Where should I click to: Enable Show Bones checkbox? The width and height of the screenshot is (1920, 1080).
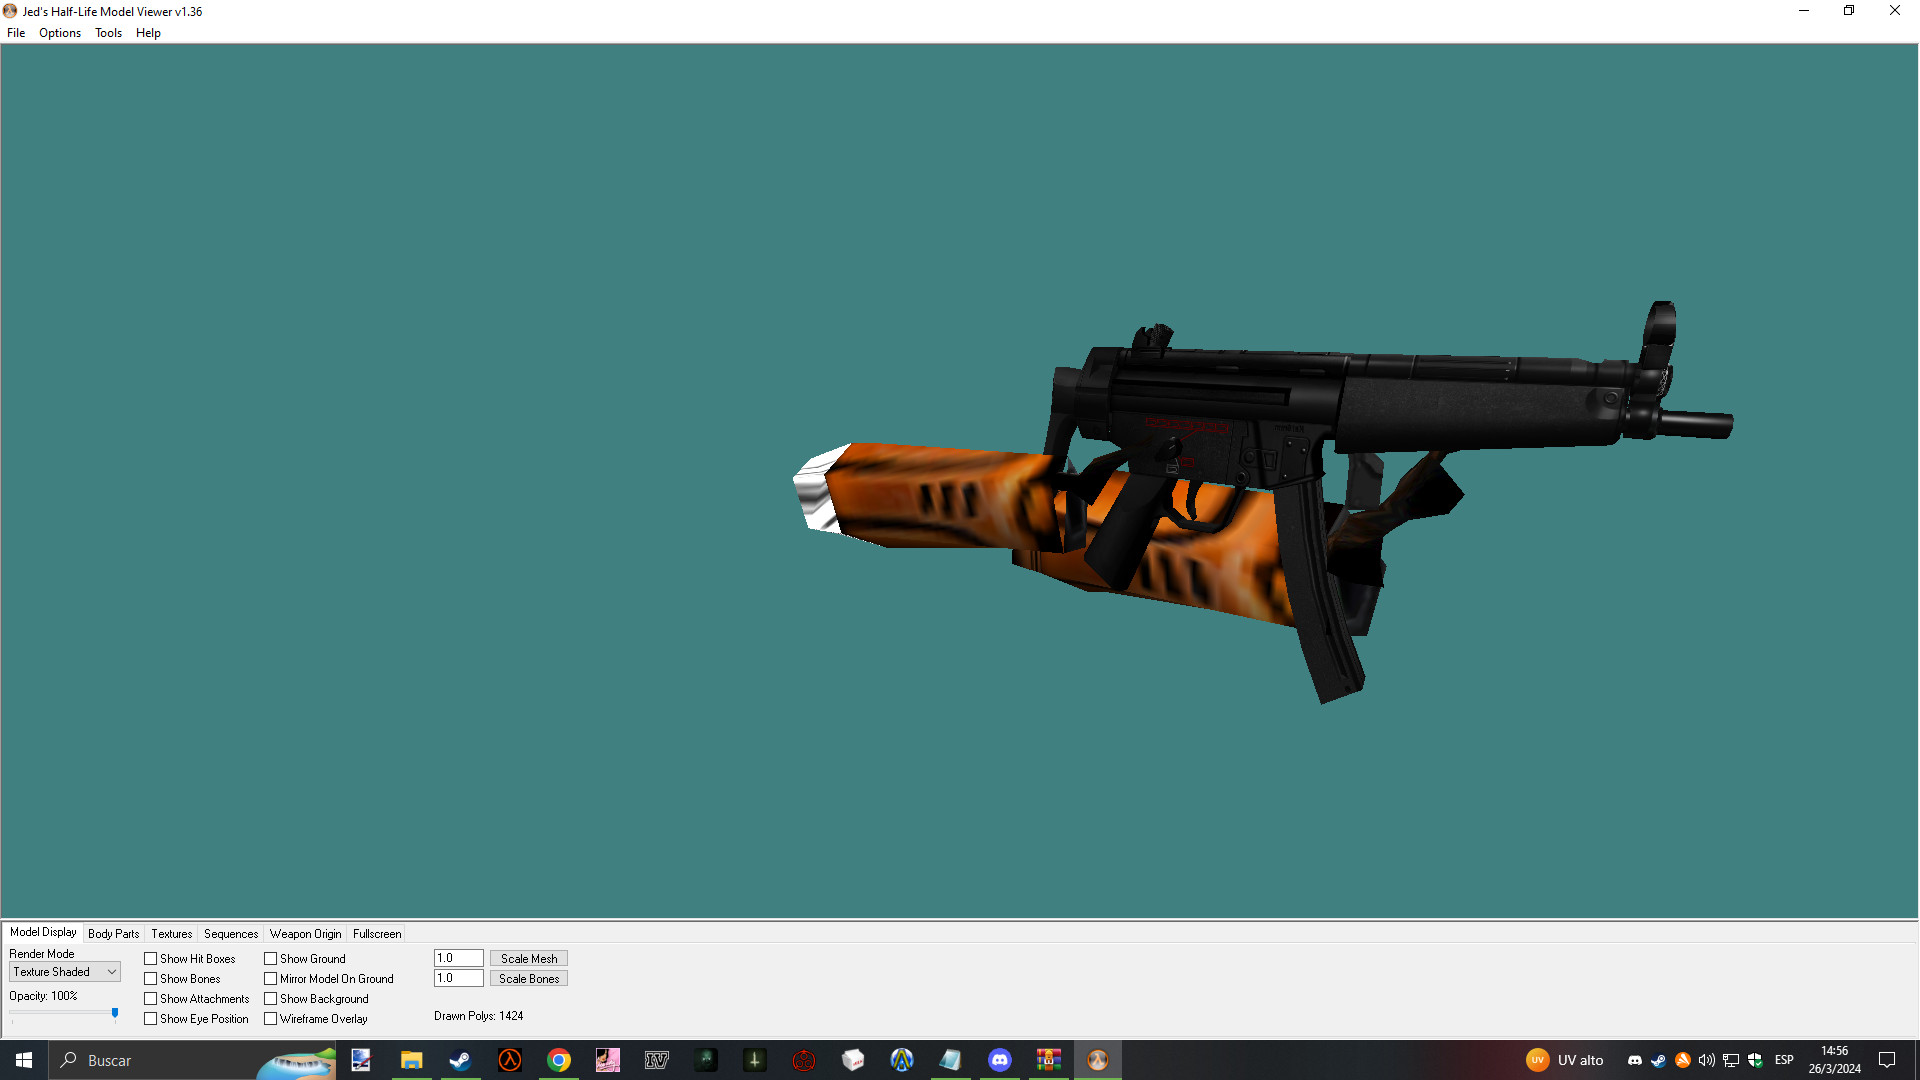(x=150, y=978)
